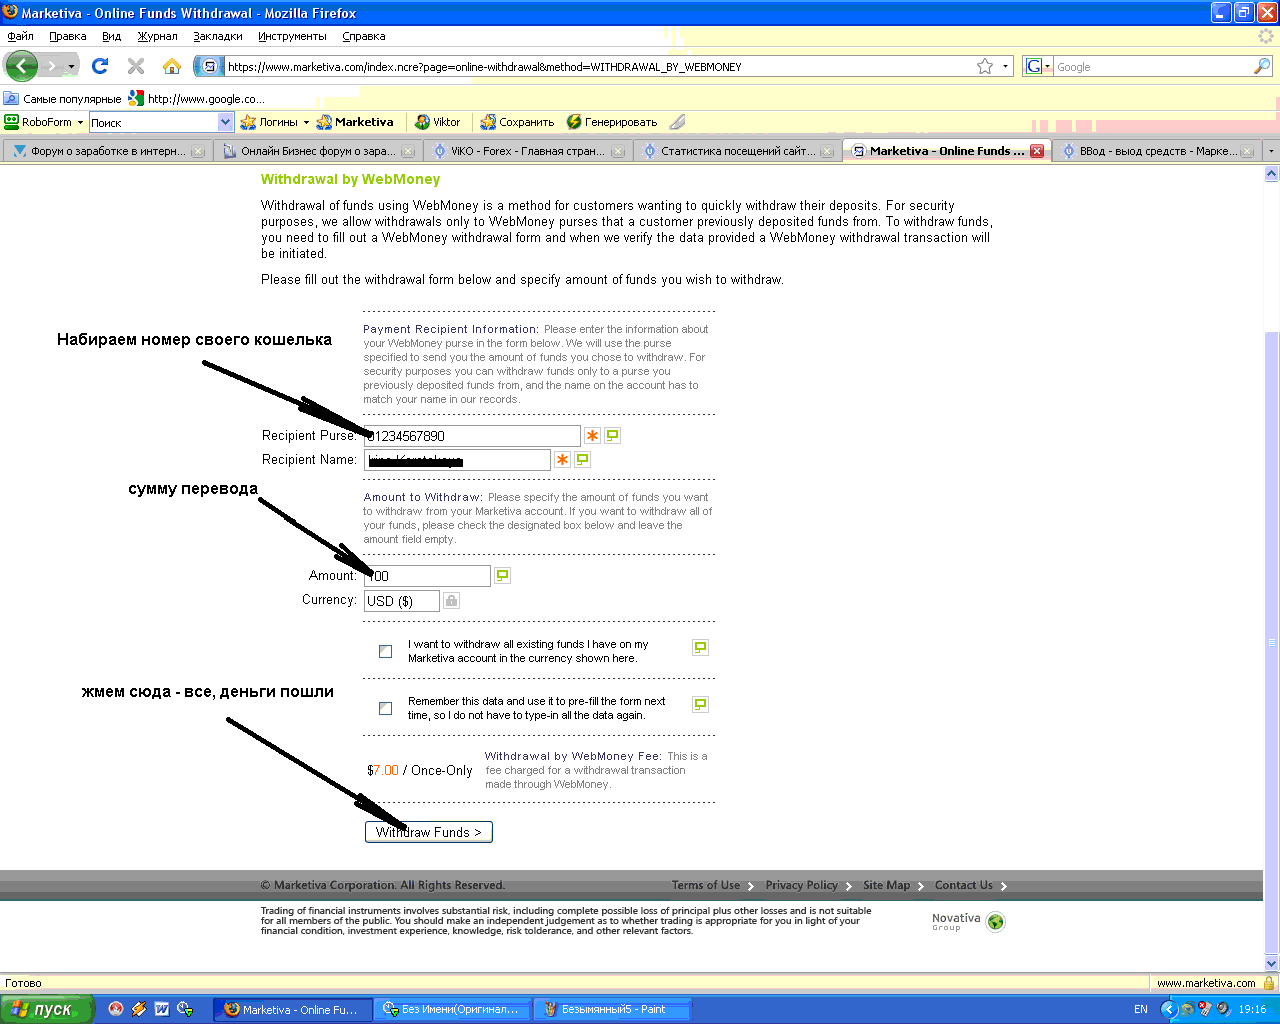This screenshot has width=1280, height=1024.
Task: Open the Google search engine selector
Action: click(1038, 66)
